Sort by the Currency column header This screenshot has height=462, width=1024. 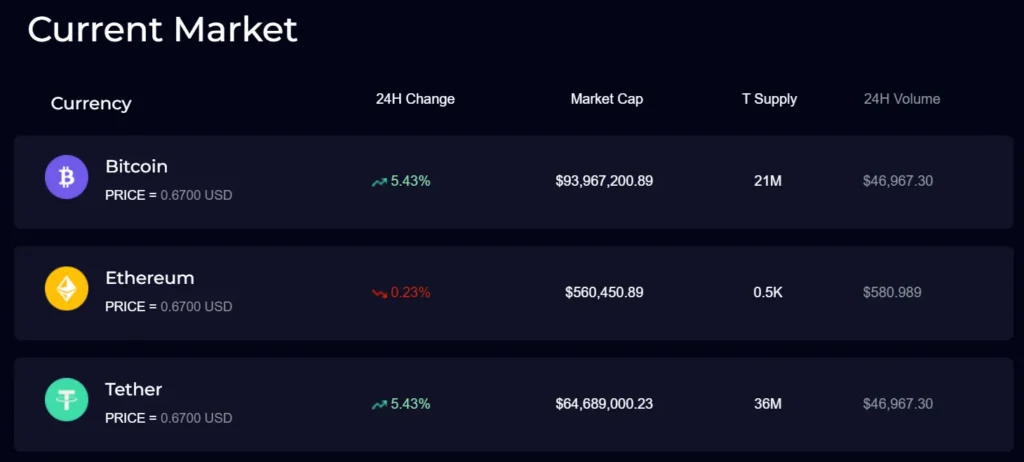[x=91, y=103]
